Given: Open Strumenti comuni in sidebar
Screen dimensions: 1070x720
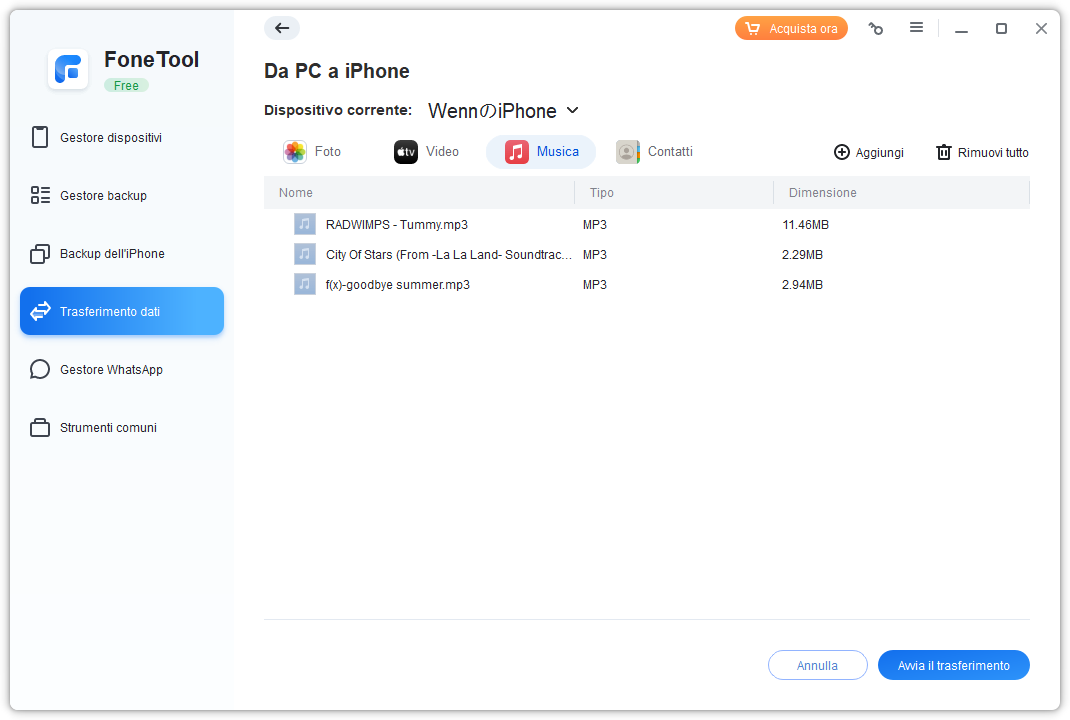Looking at the screenshot, I should [108, 428].
